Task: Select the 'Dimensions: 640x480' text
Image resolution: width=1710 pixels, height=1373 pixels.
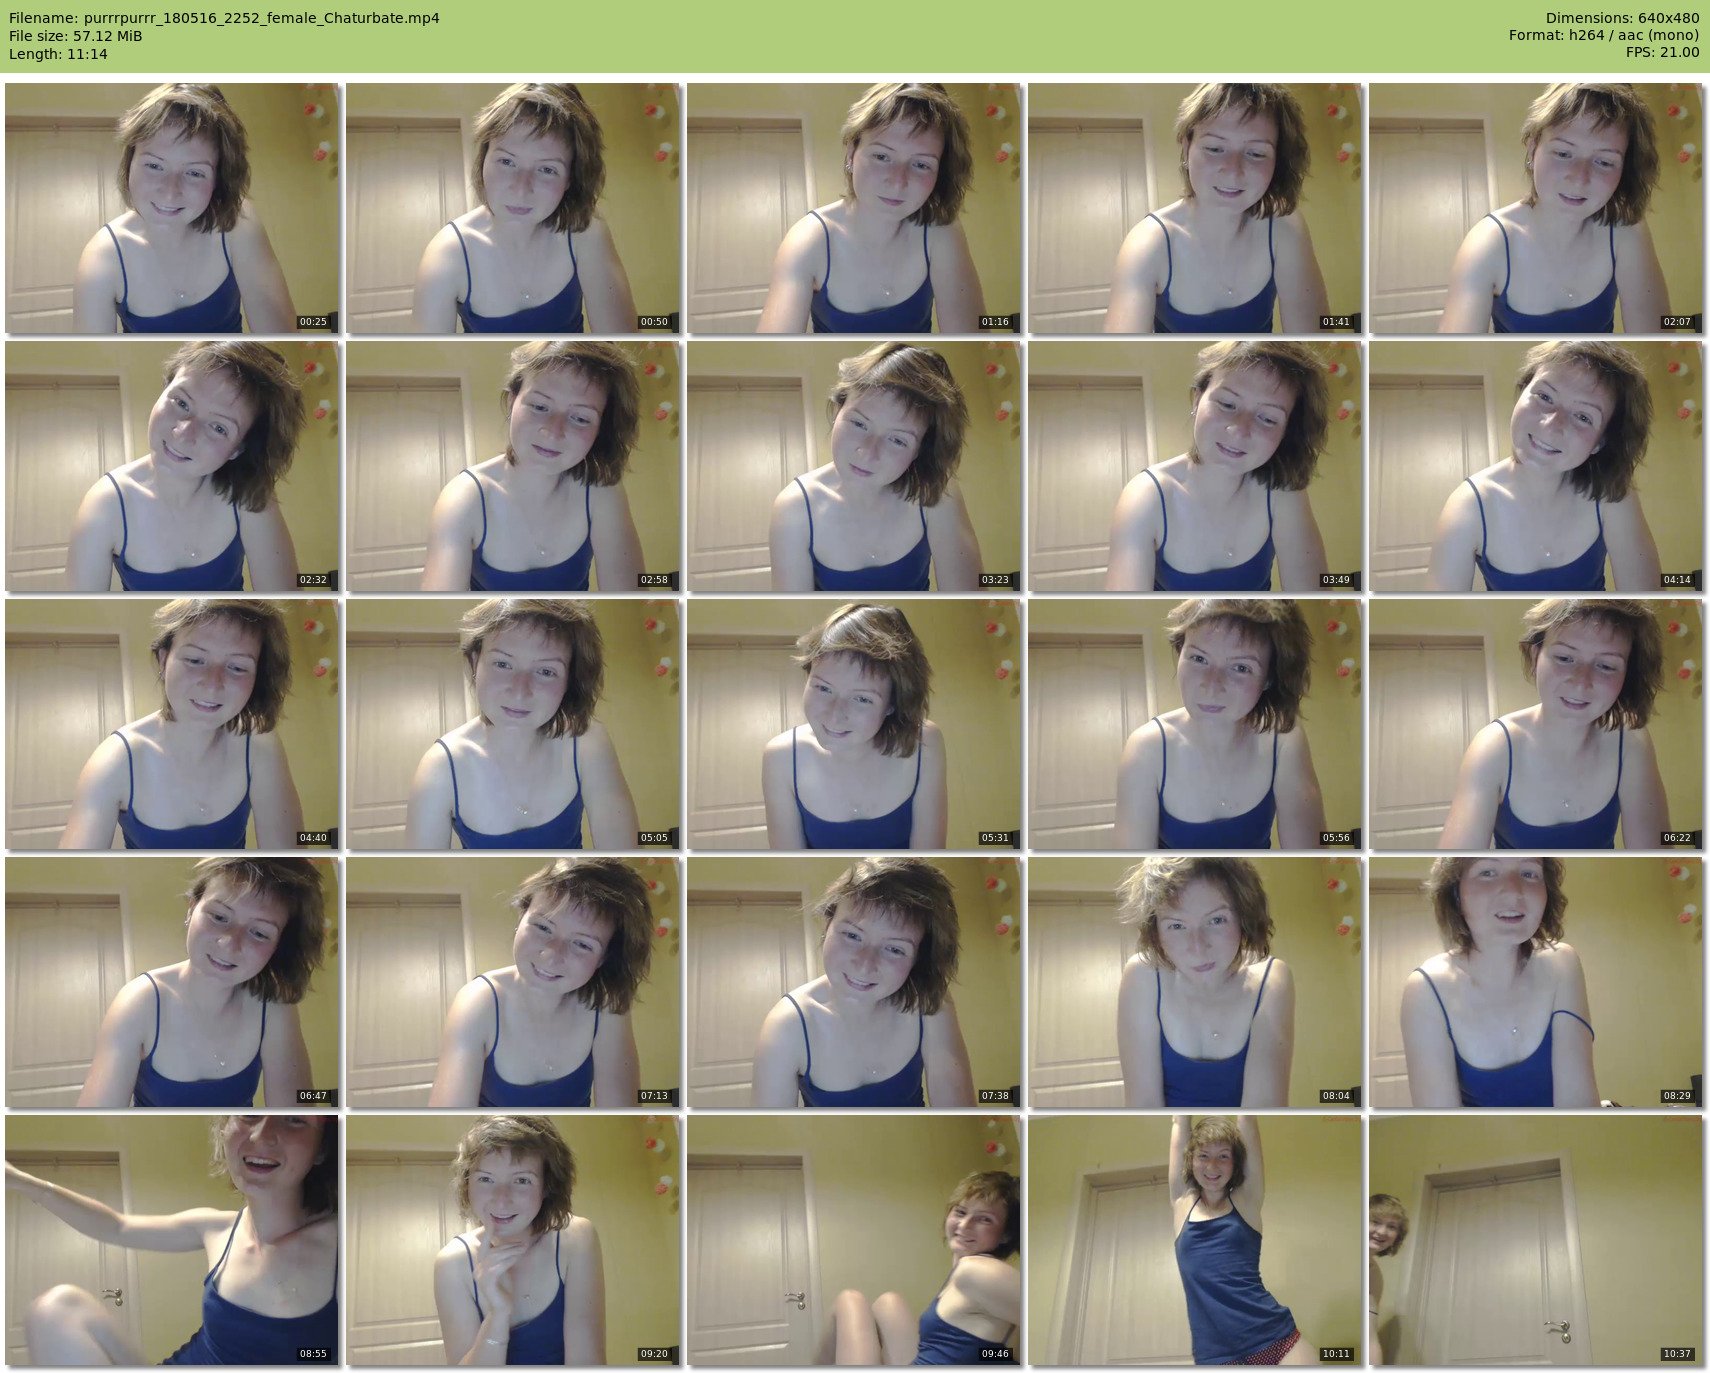Action: click(x=1622, y=18)
